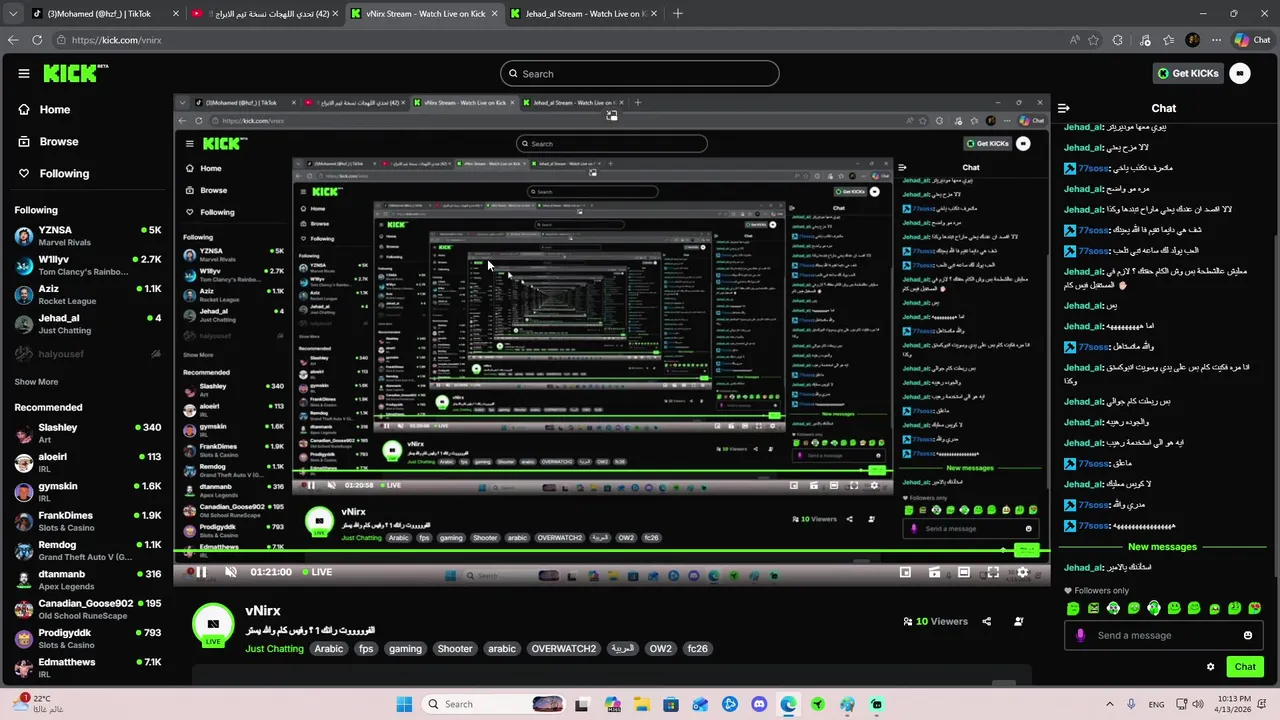Click the Send a message field
Viewport: 1280px width, 720px height.
pos(1166,635)
